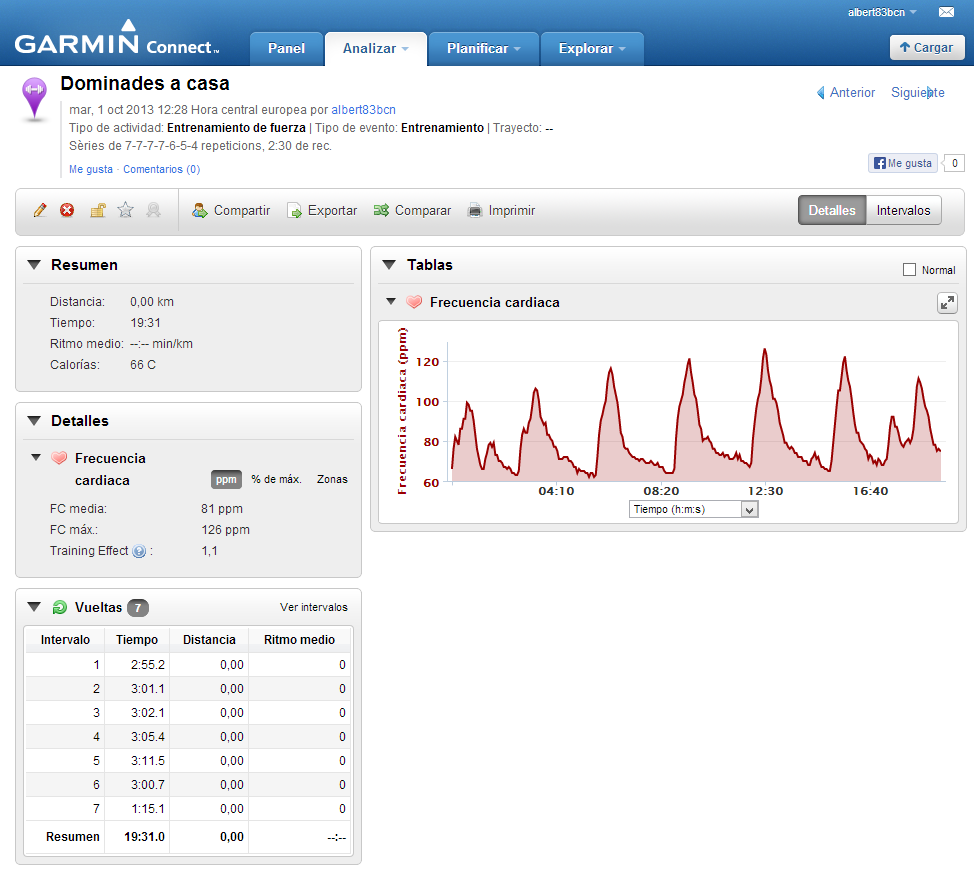Viewport: 974px width, 872px height.
Task: Mark activity as favorite with star icon
Action: [125, 210]
